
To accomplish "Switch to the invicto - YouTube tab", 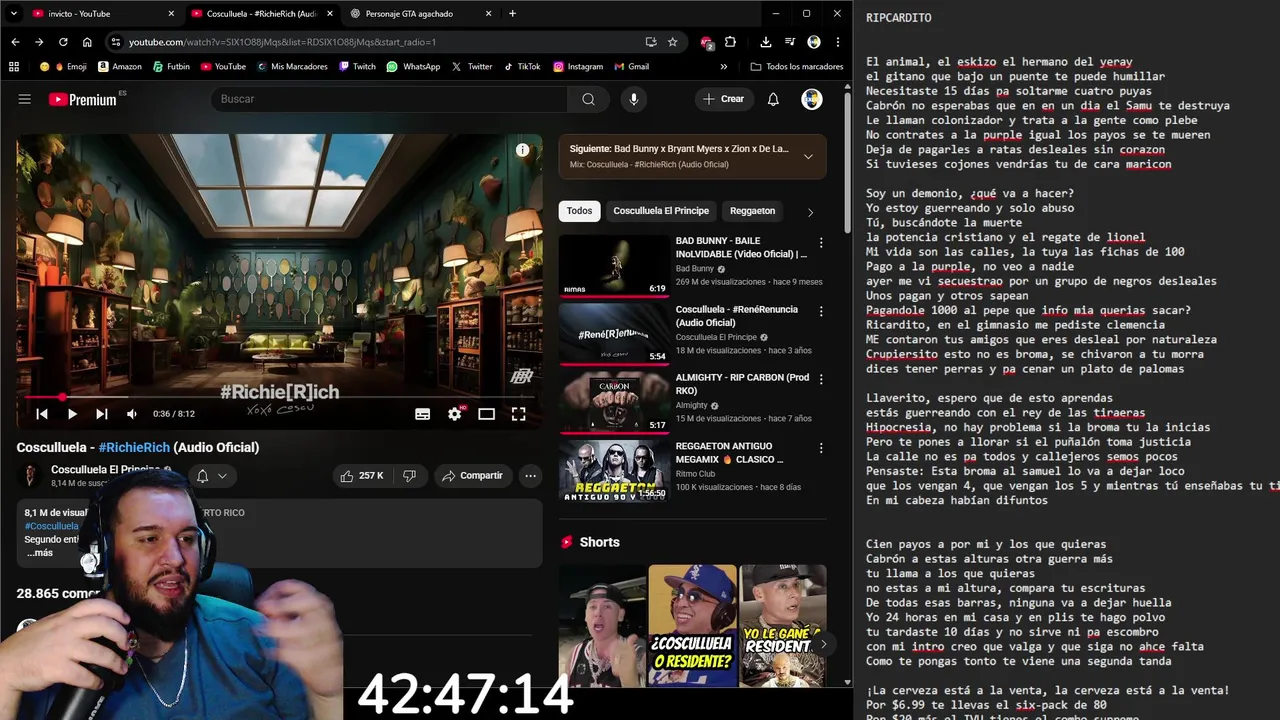I will click(100, 13).
